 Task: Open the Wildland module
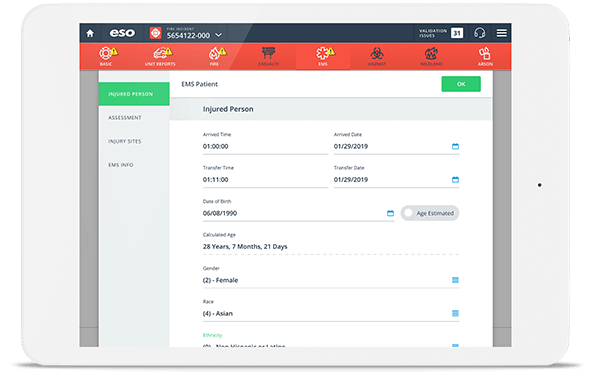(x=431, y=56)
